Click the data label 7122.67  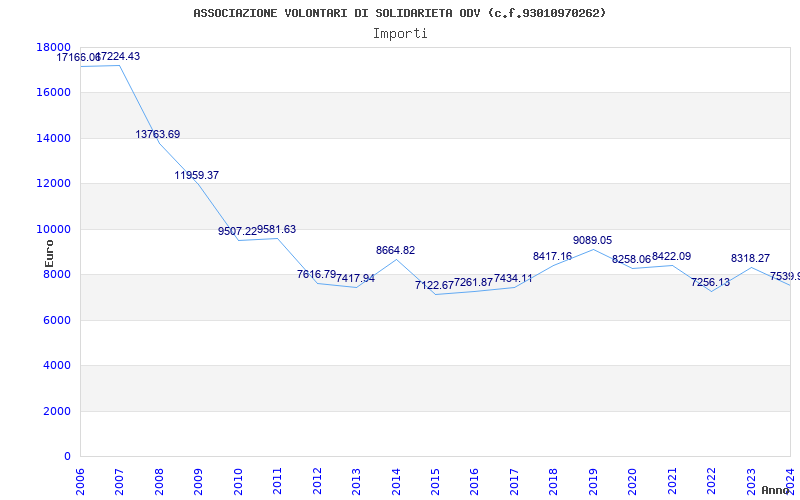tap(434, 285)
